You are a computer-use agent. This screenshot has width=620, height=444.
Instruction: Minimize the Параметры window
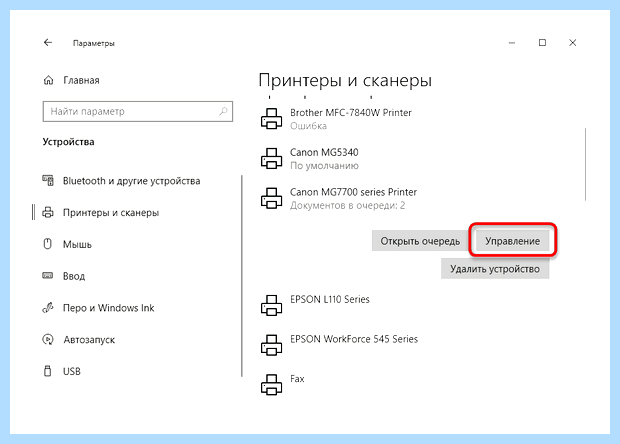(x=512, y=43)
